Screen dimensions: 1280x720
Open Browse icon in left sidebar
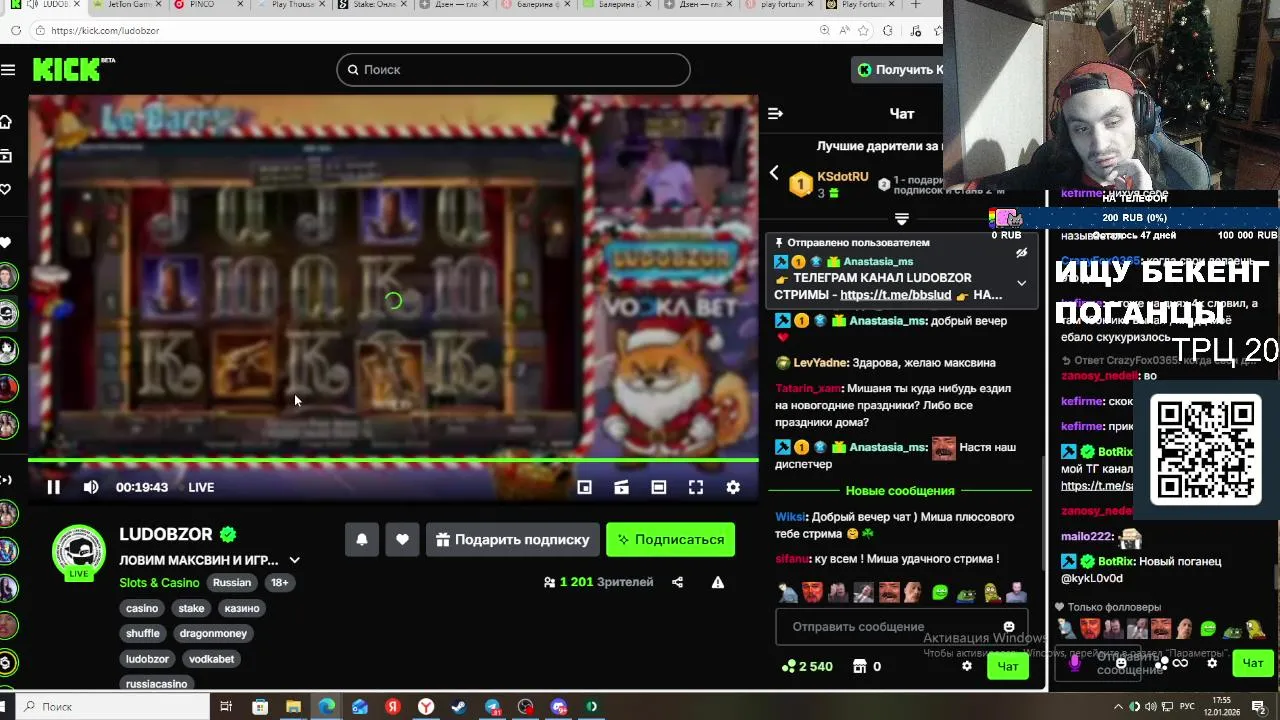tap(5, 155)
